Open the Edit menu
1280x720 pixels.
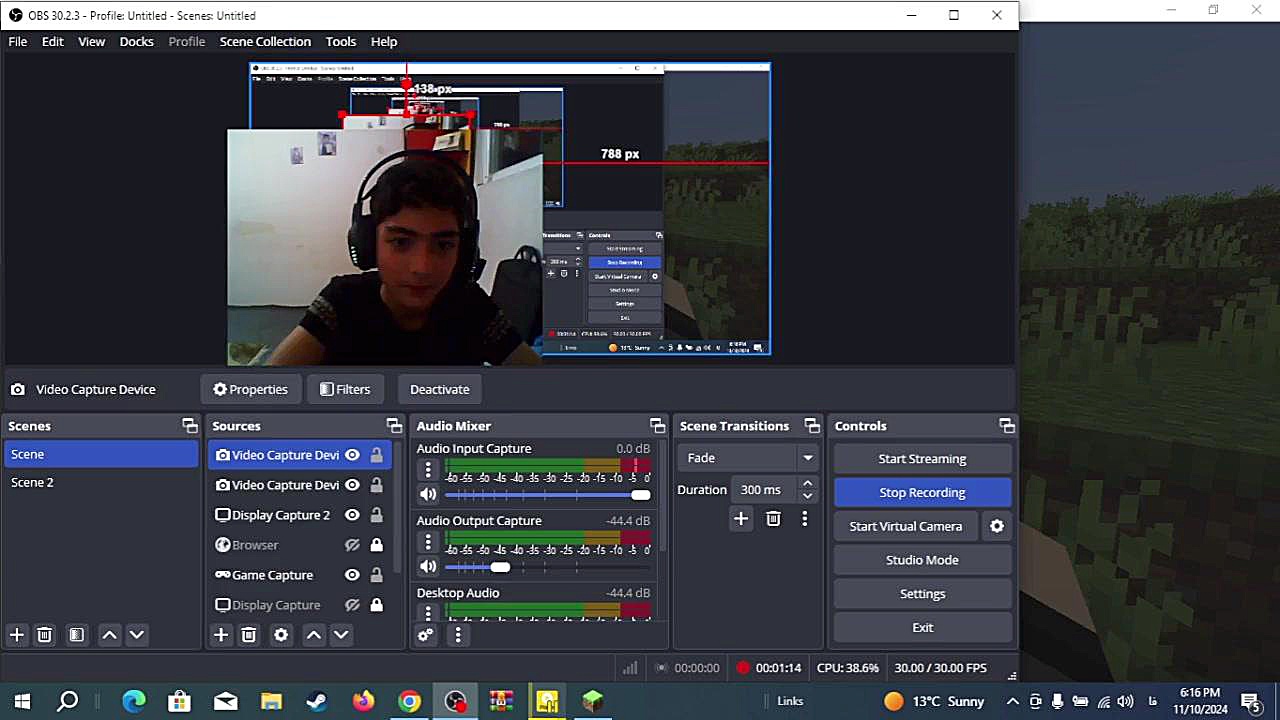pyautogui.click(x=53, y=41)
